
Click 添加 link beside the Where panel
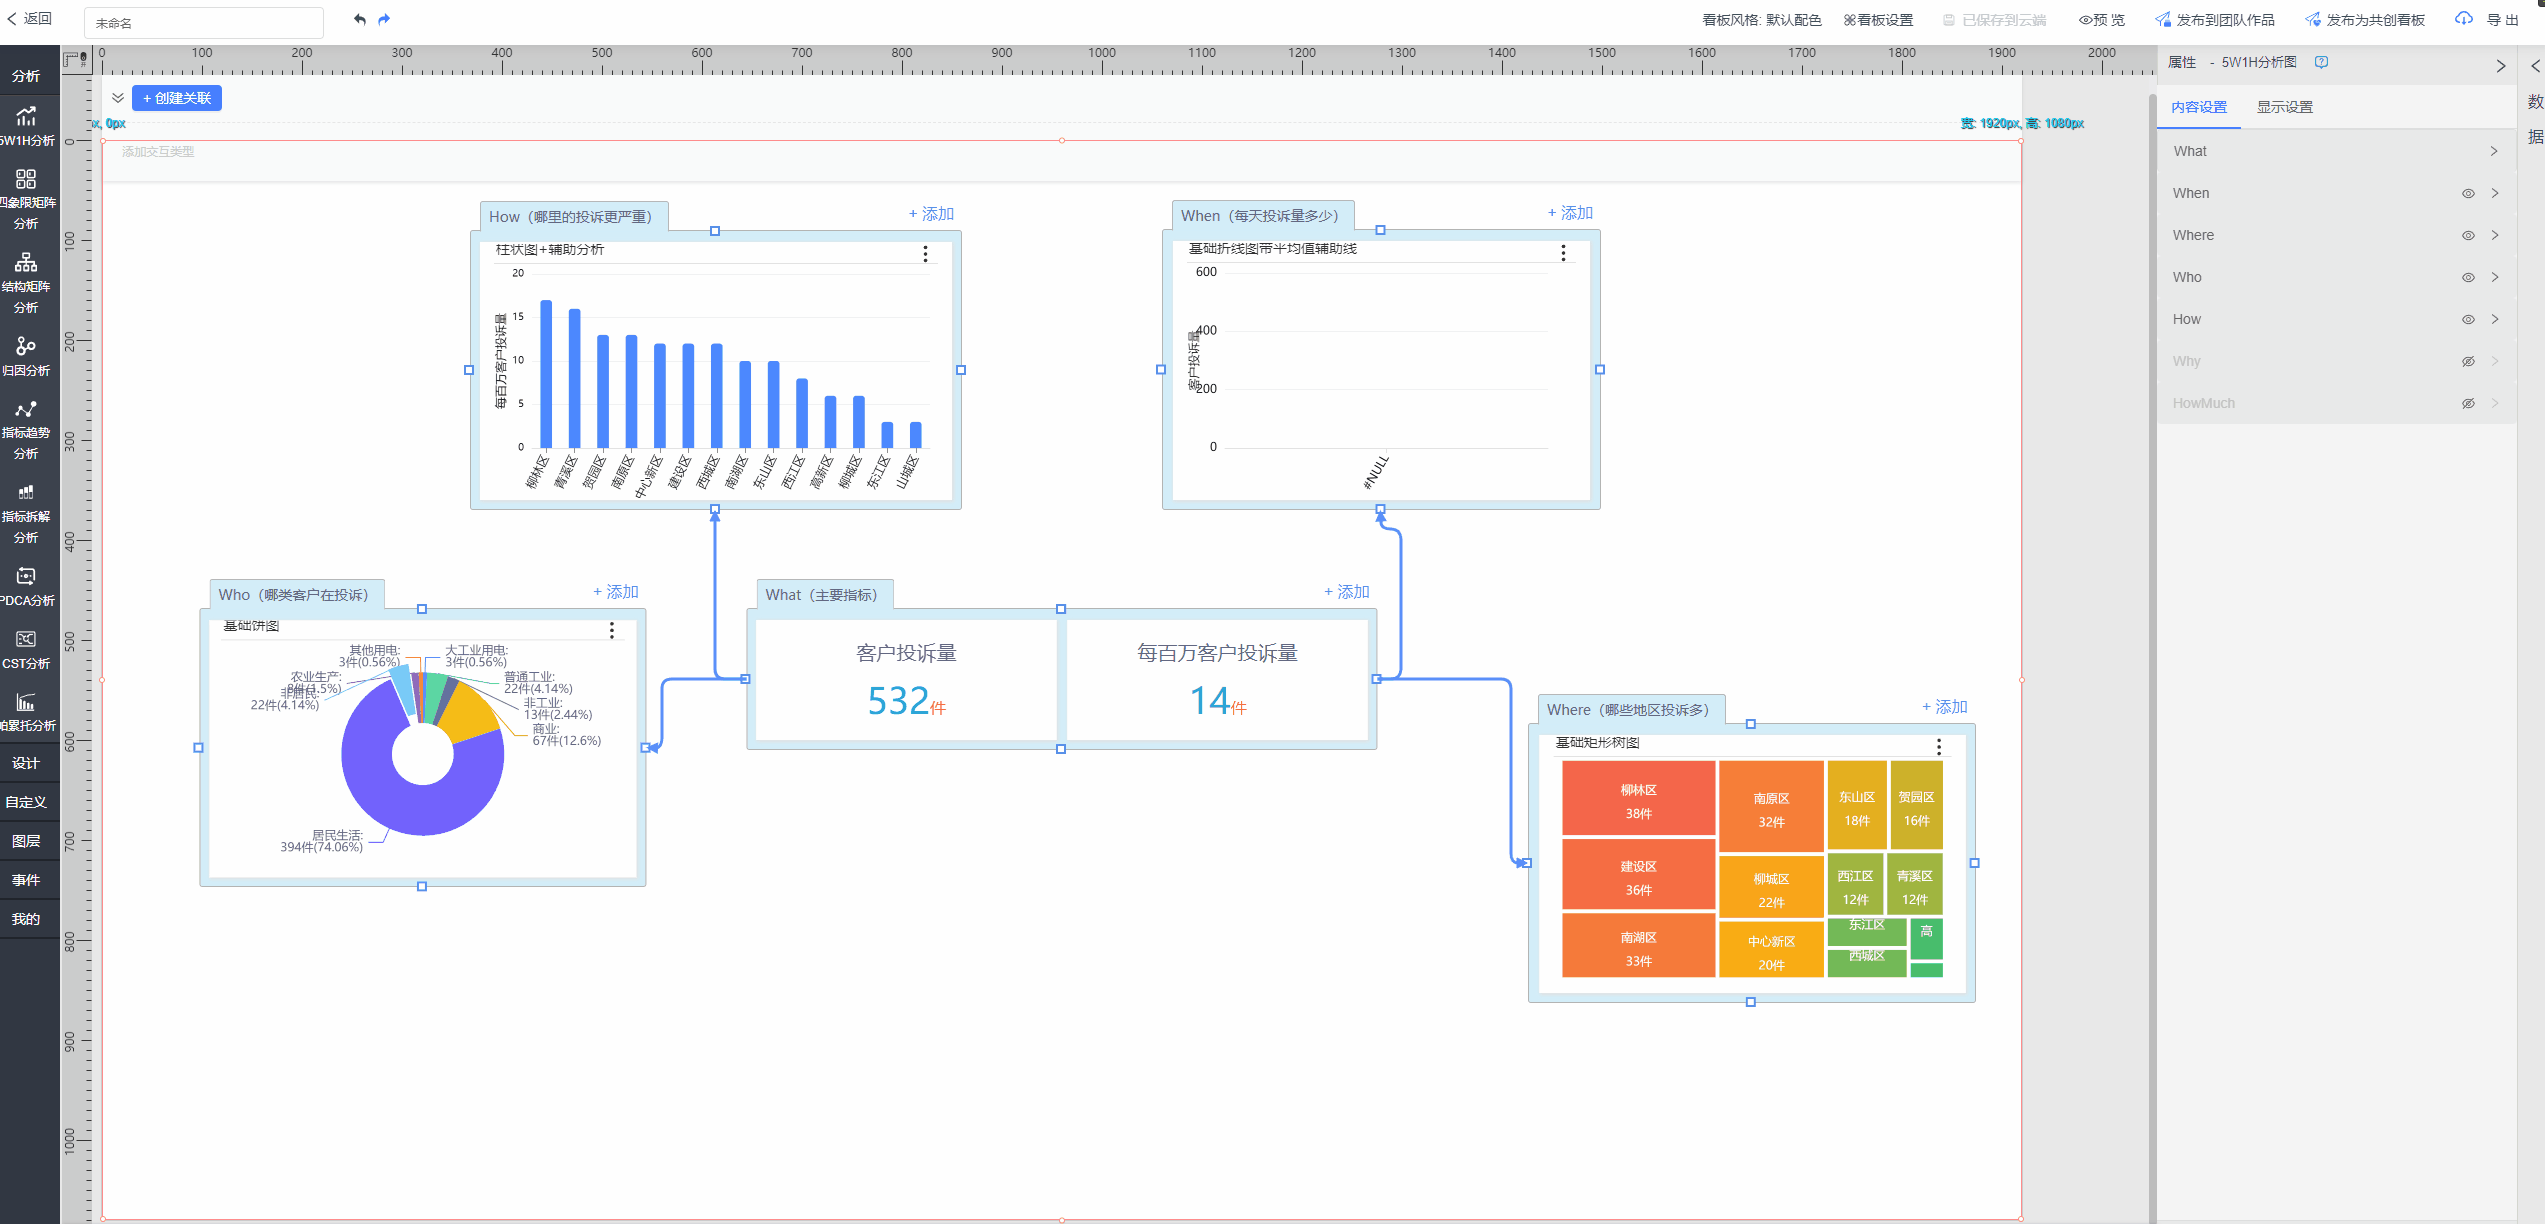(x=1944, y=707)
